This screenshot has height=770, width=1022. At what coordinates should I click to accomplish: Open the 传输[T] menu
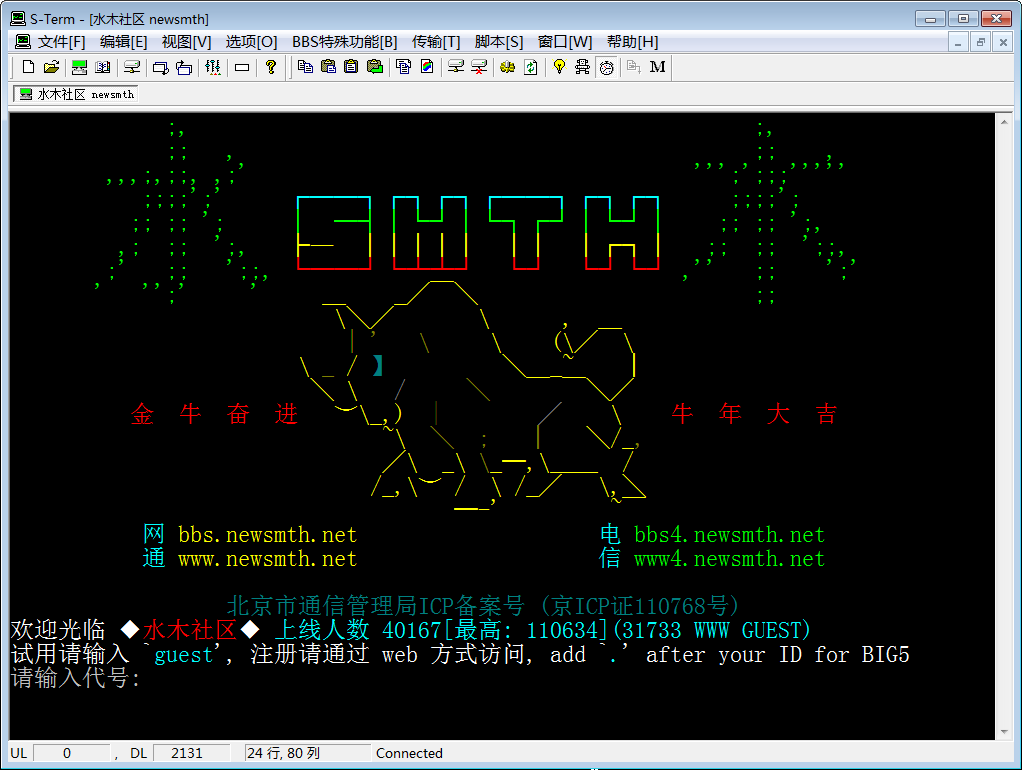click(436, 42)
